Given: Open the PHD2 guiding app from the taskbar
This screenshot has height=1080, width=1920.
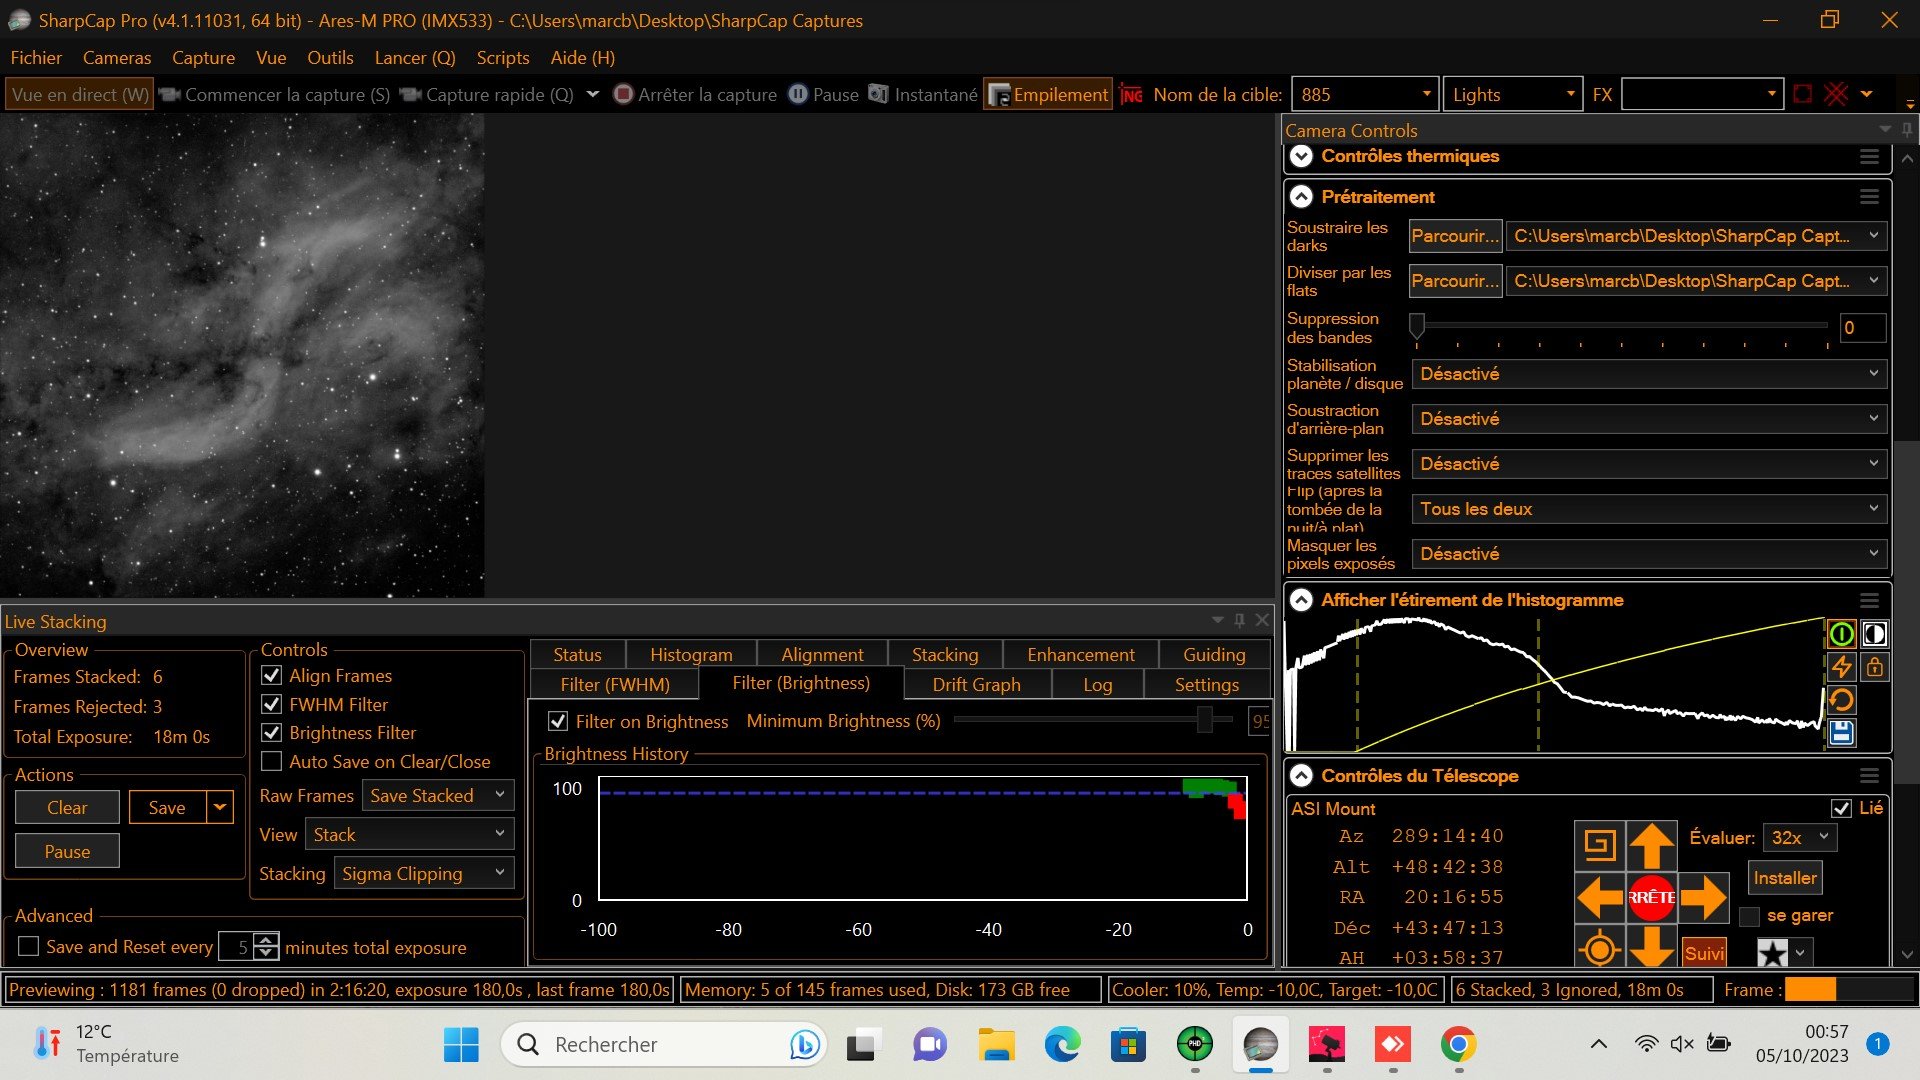Looking at the screenshot, I should click(1194, 1045).
